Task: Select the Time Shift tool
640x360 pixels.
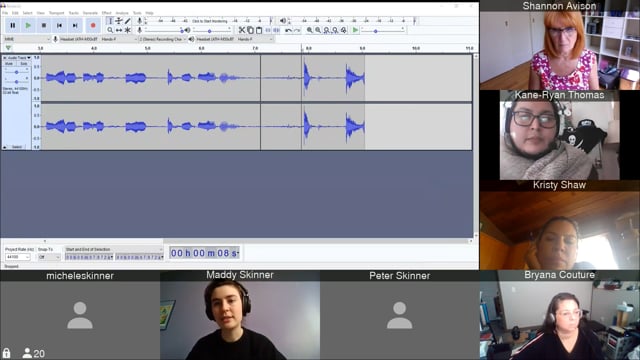Action: pyautogui.click(x=119, y=30)
